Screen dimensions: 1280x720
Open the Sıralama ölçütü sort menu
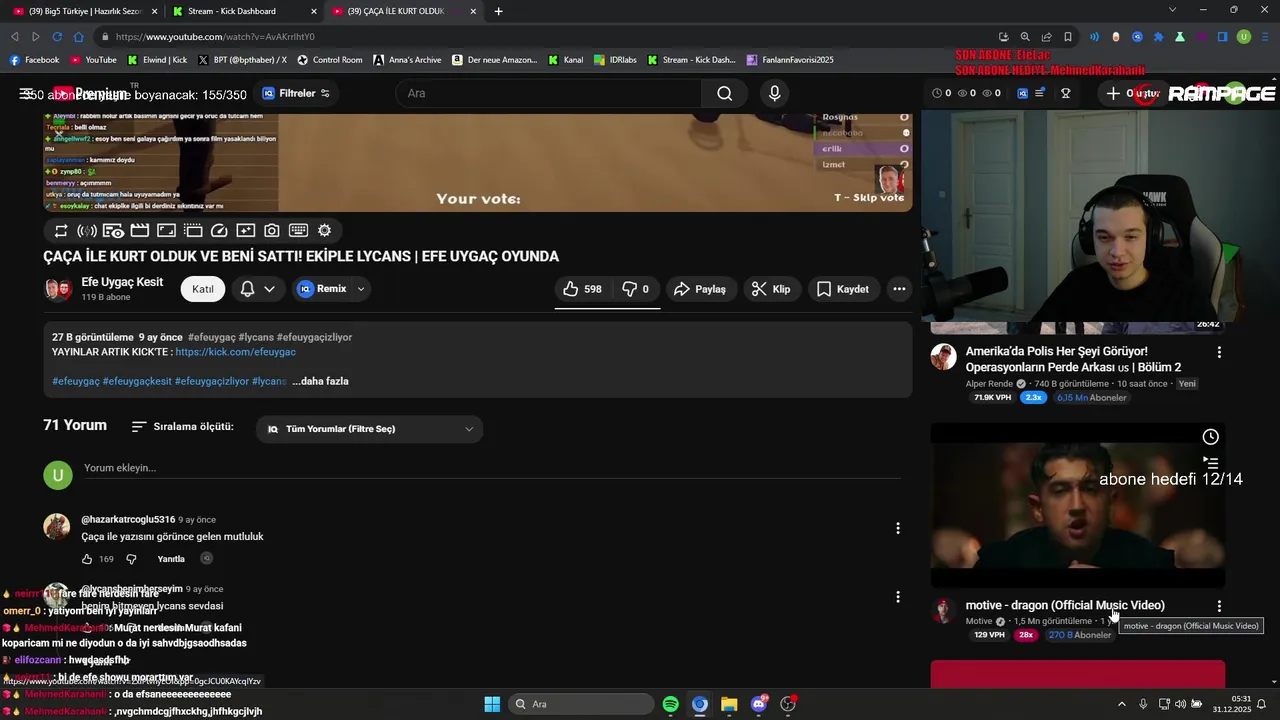pos(183,427)
